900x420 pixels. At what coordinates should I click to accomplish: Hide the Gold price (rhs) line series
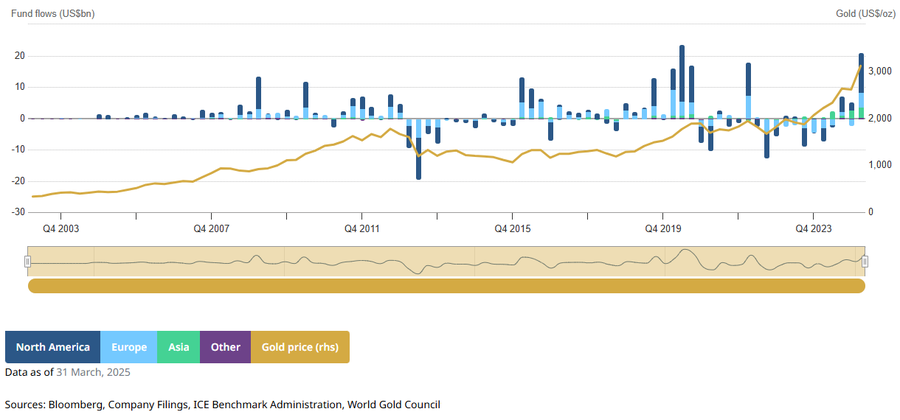tap(299, 347)
